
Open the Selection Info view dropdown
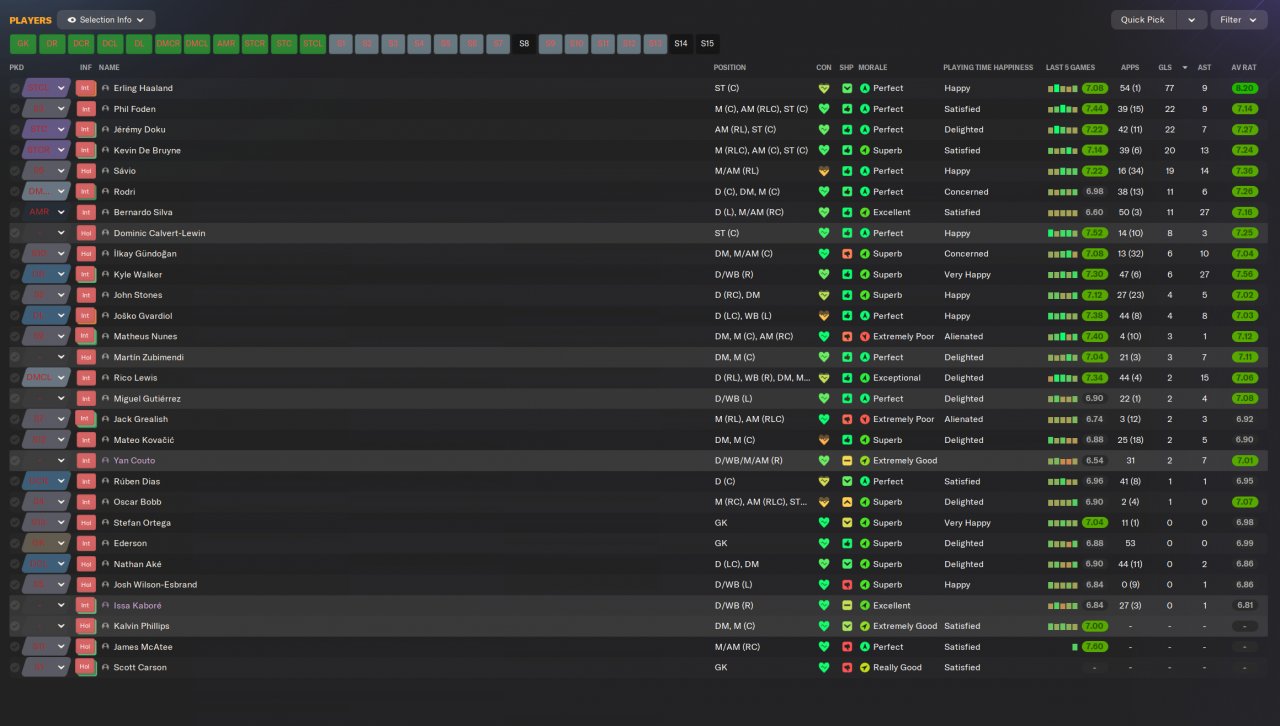(x=106, y=20)
